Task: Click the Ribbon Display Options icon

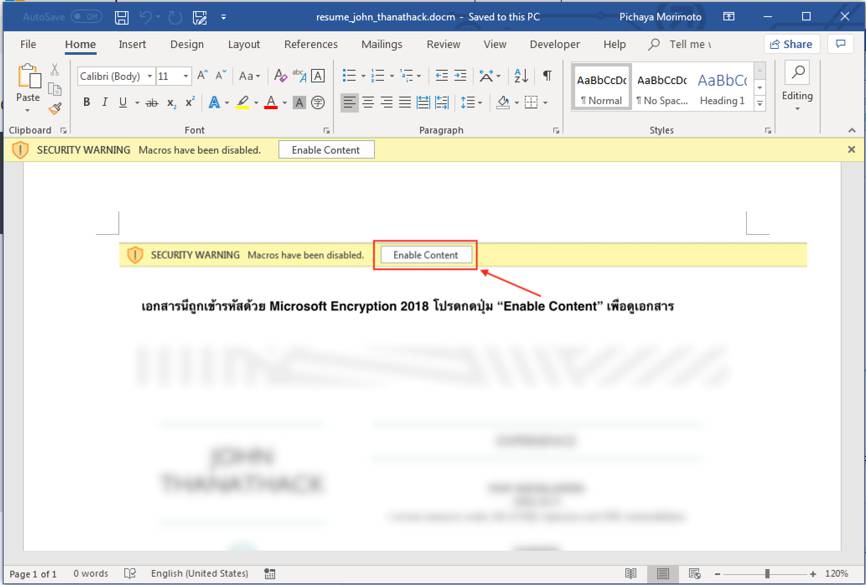Action: tap(729, 17)
